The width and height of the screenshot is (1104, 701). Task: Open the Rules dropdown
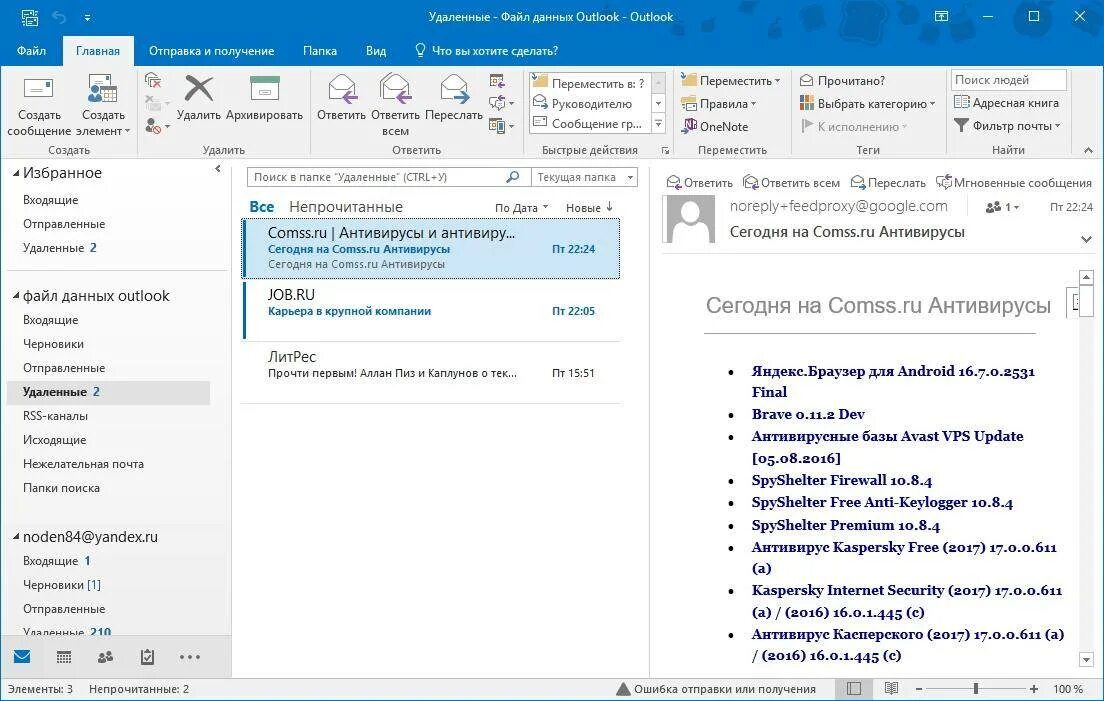718,103
